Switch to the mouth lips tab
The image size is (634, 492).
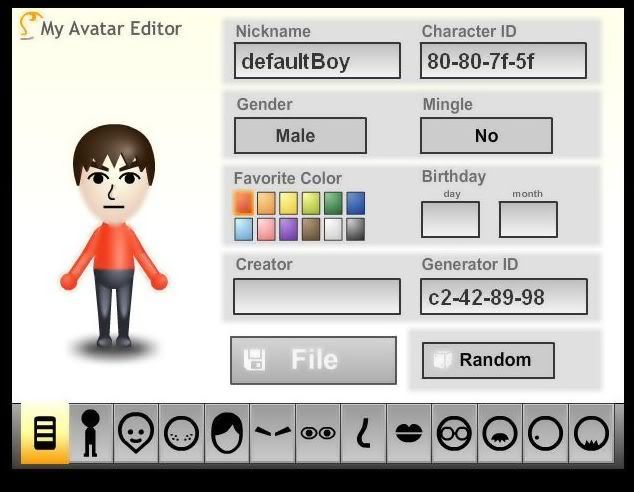409,433
